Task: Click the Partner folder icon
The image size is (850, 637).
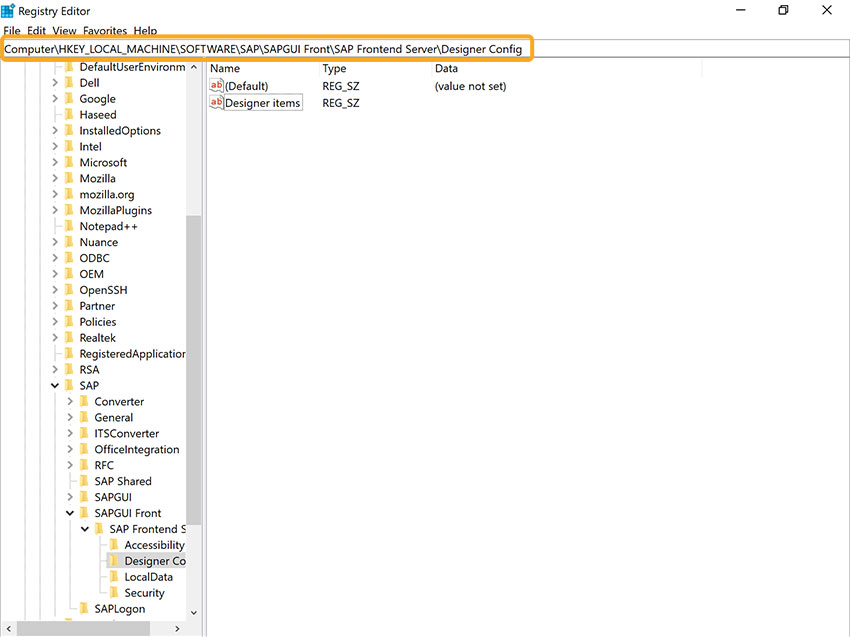Action: (x=69, y=306)
